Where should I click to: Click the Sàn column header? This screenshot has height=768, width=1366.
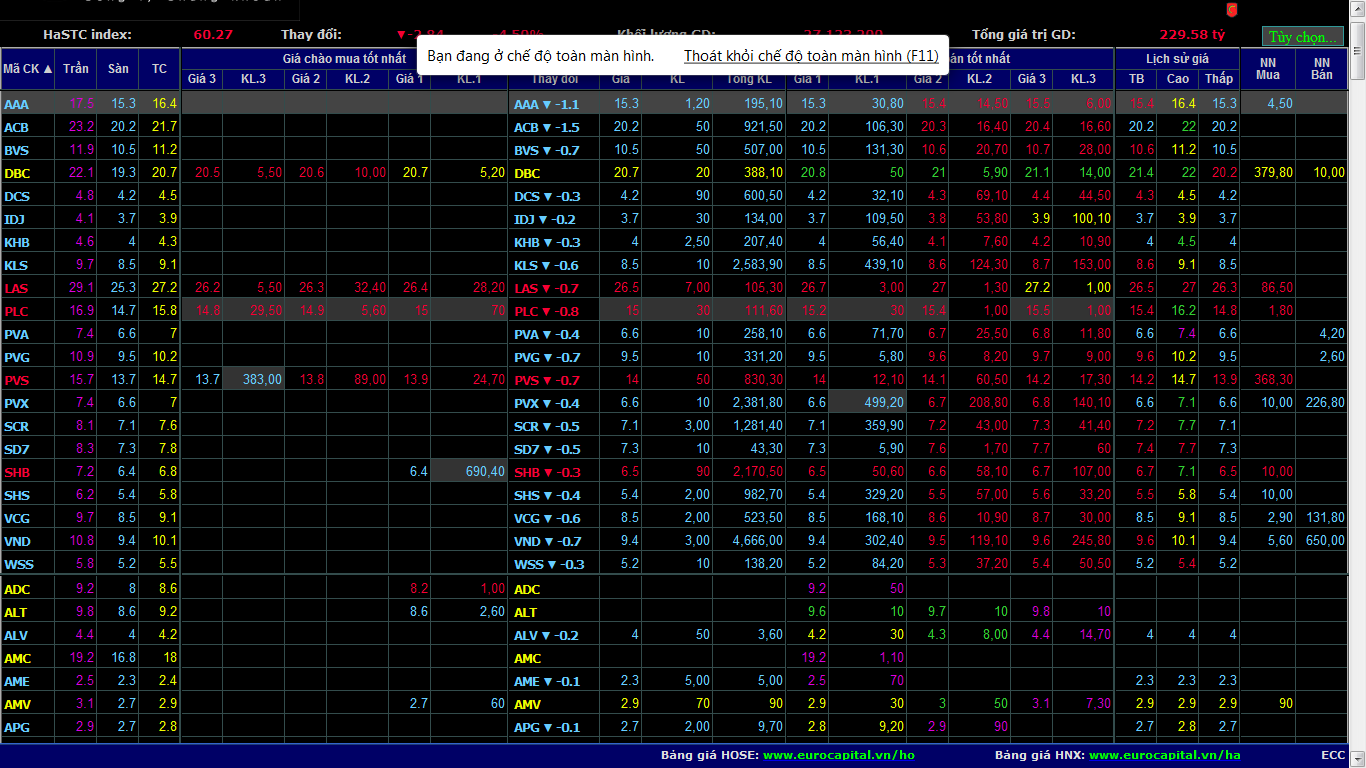[118, 69]
